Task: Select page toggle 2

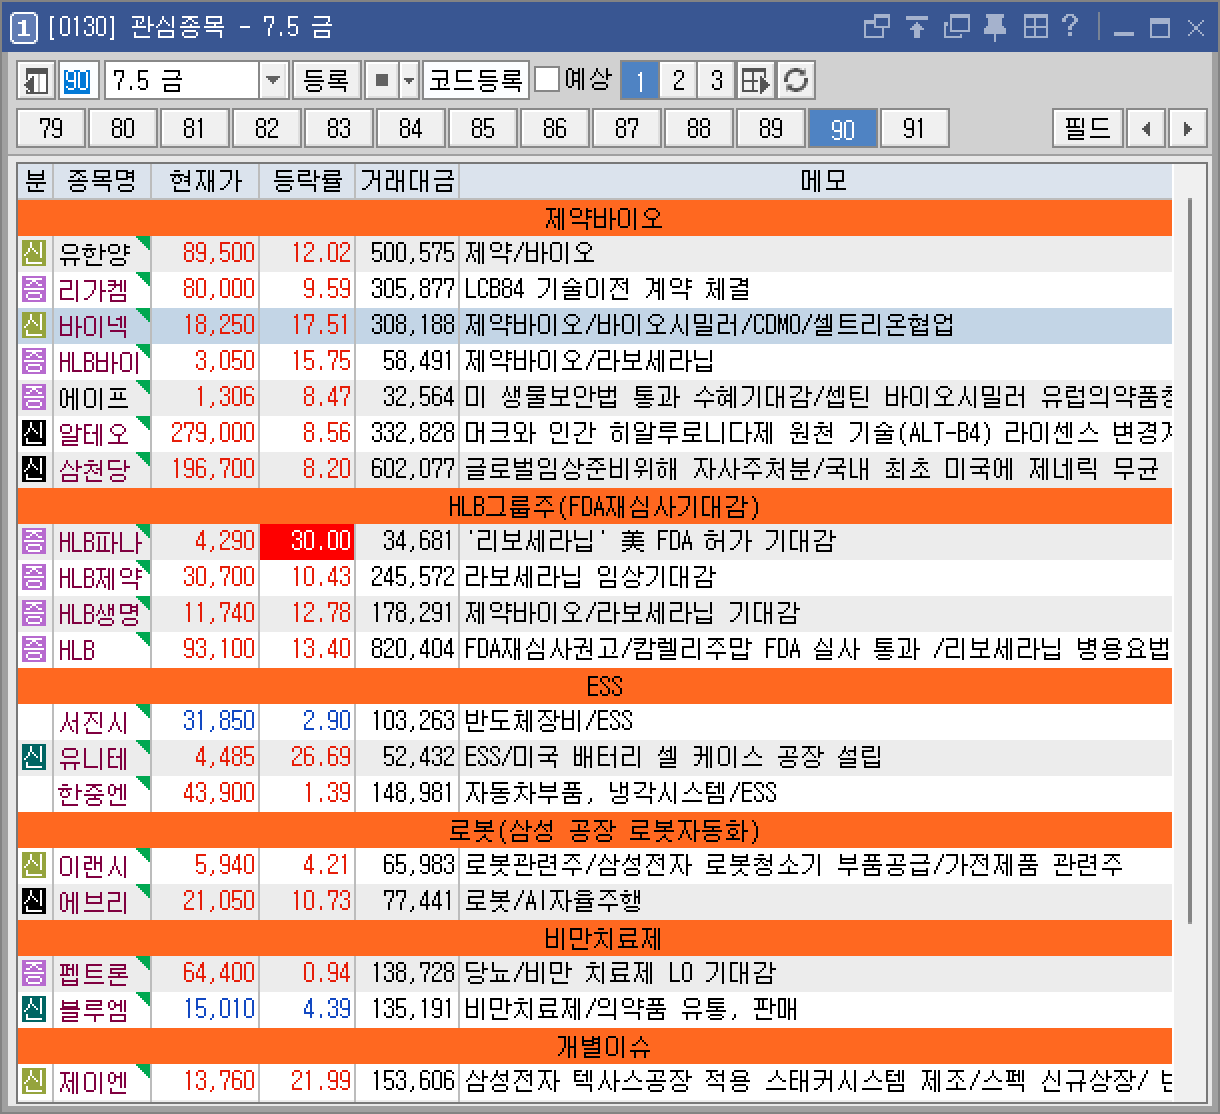Action: coord(678,81)
